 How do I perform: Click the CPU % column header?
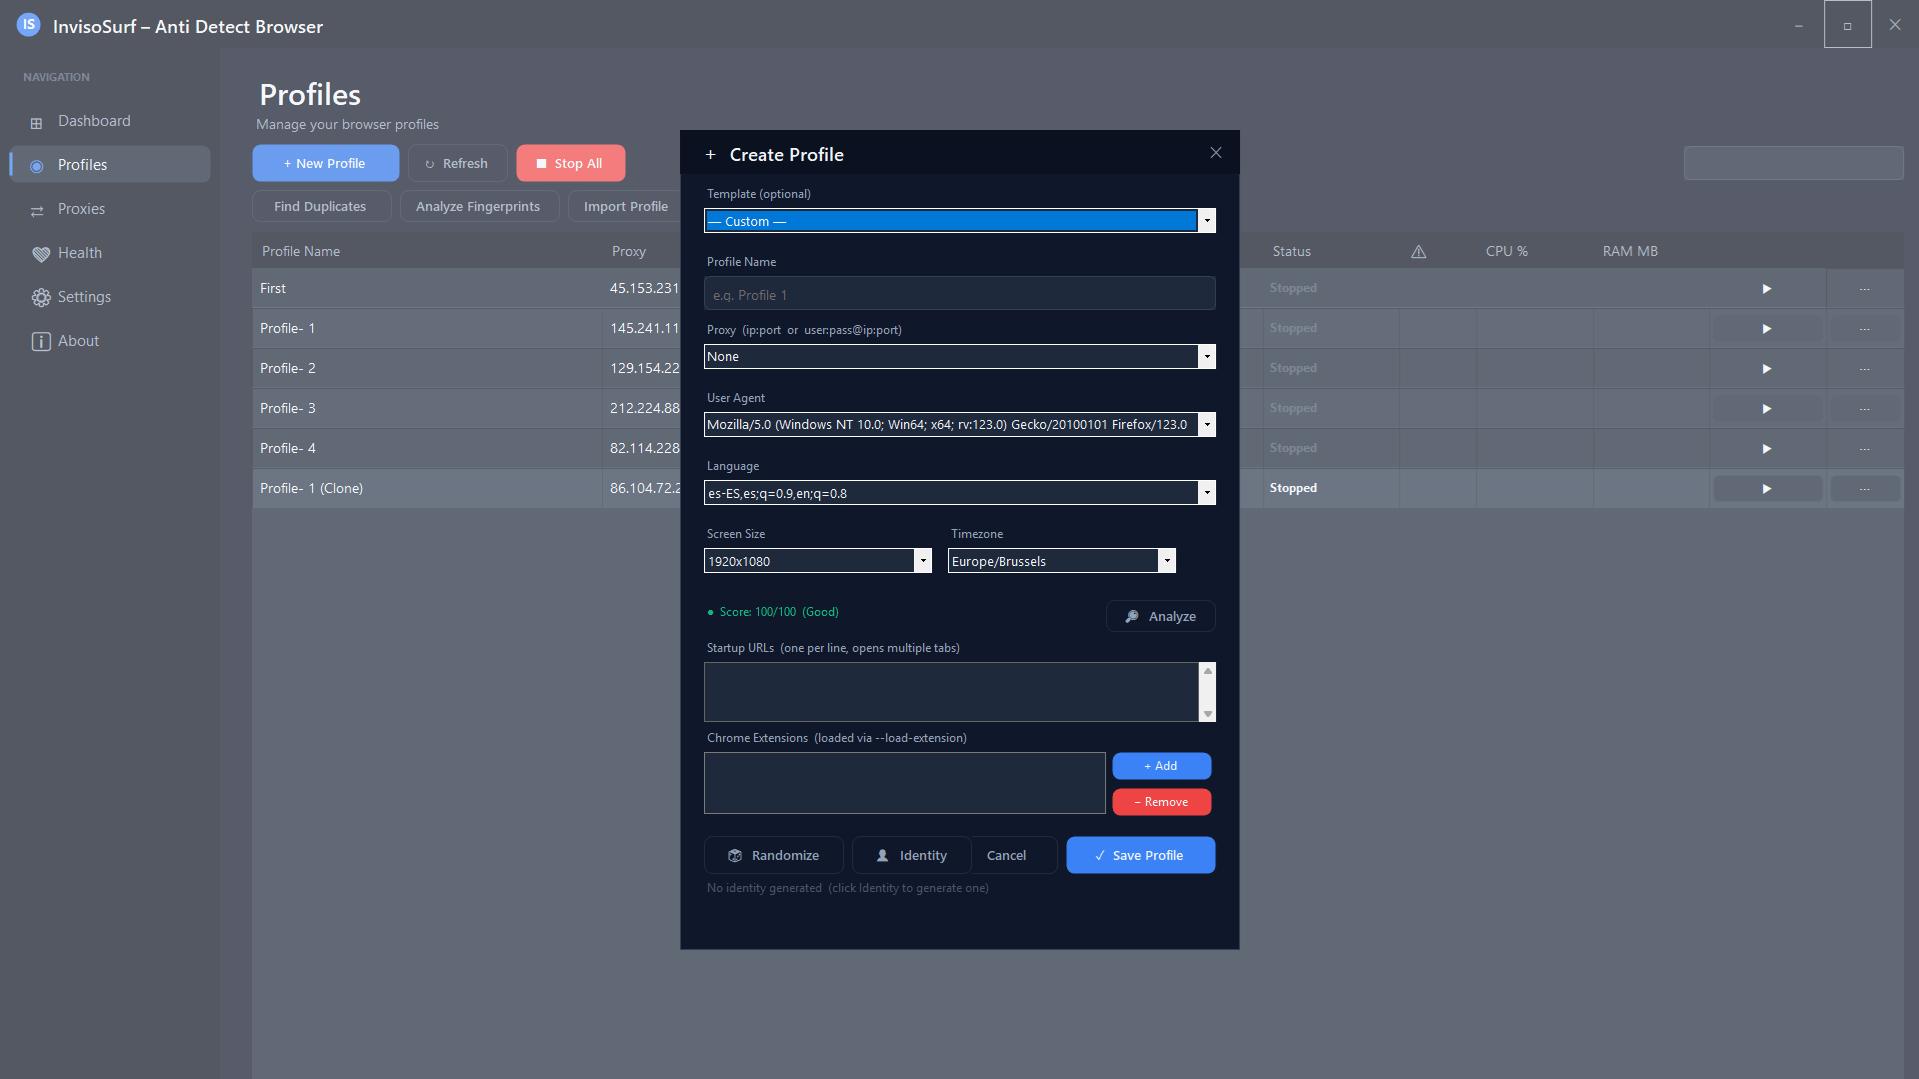click(1506, 251)
